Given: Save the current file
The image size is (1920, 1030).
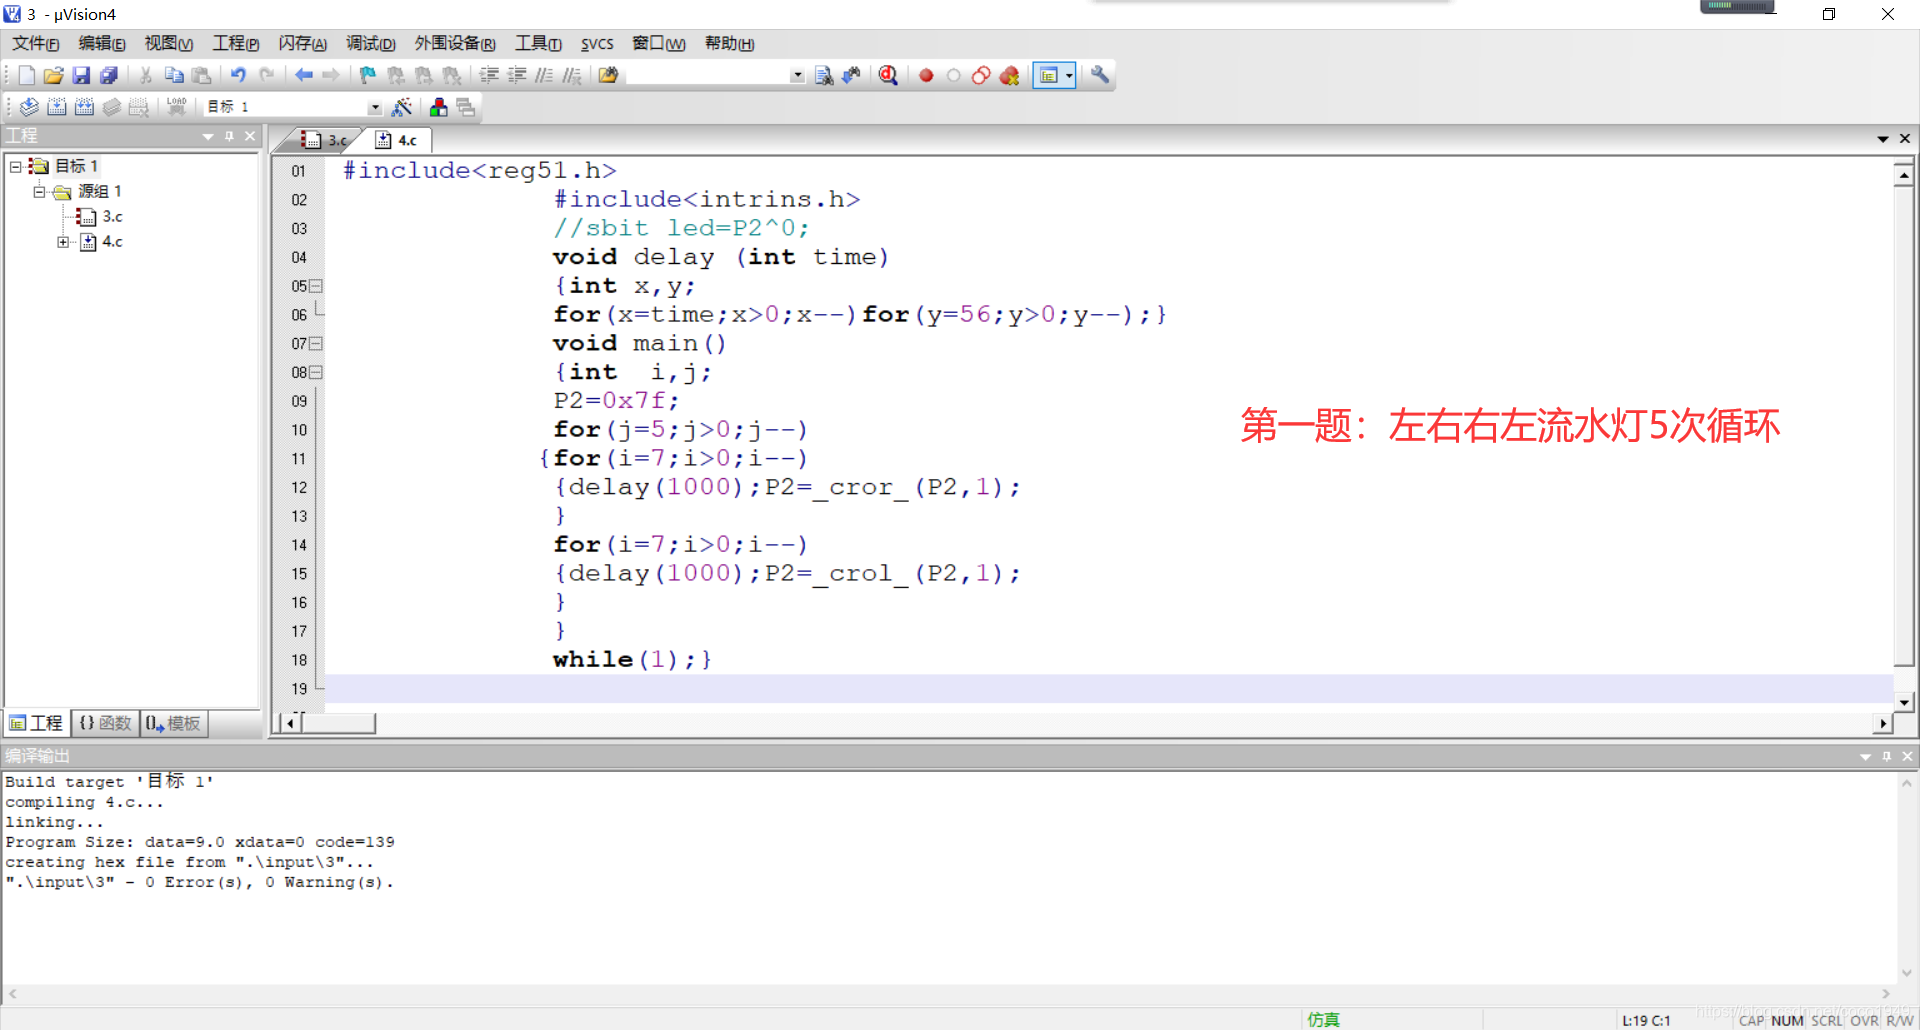Looking at the screenshot, I should click(81, 75).
